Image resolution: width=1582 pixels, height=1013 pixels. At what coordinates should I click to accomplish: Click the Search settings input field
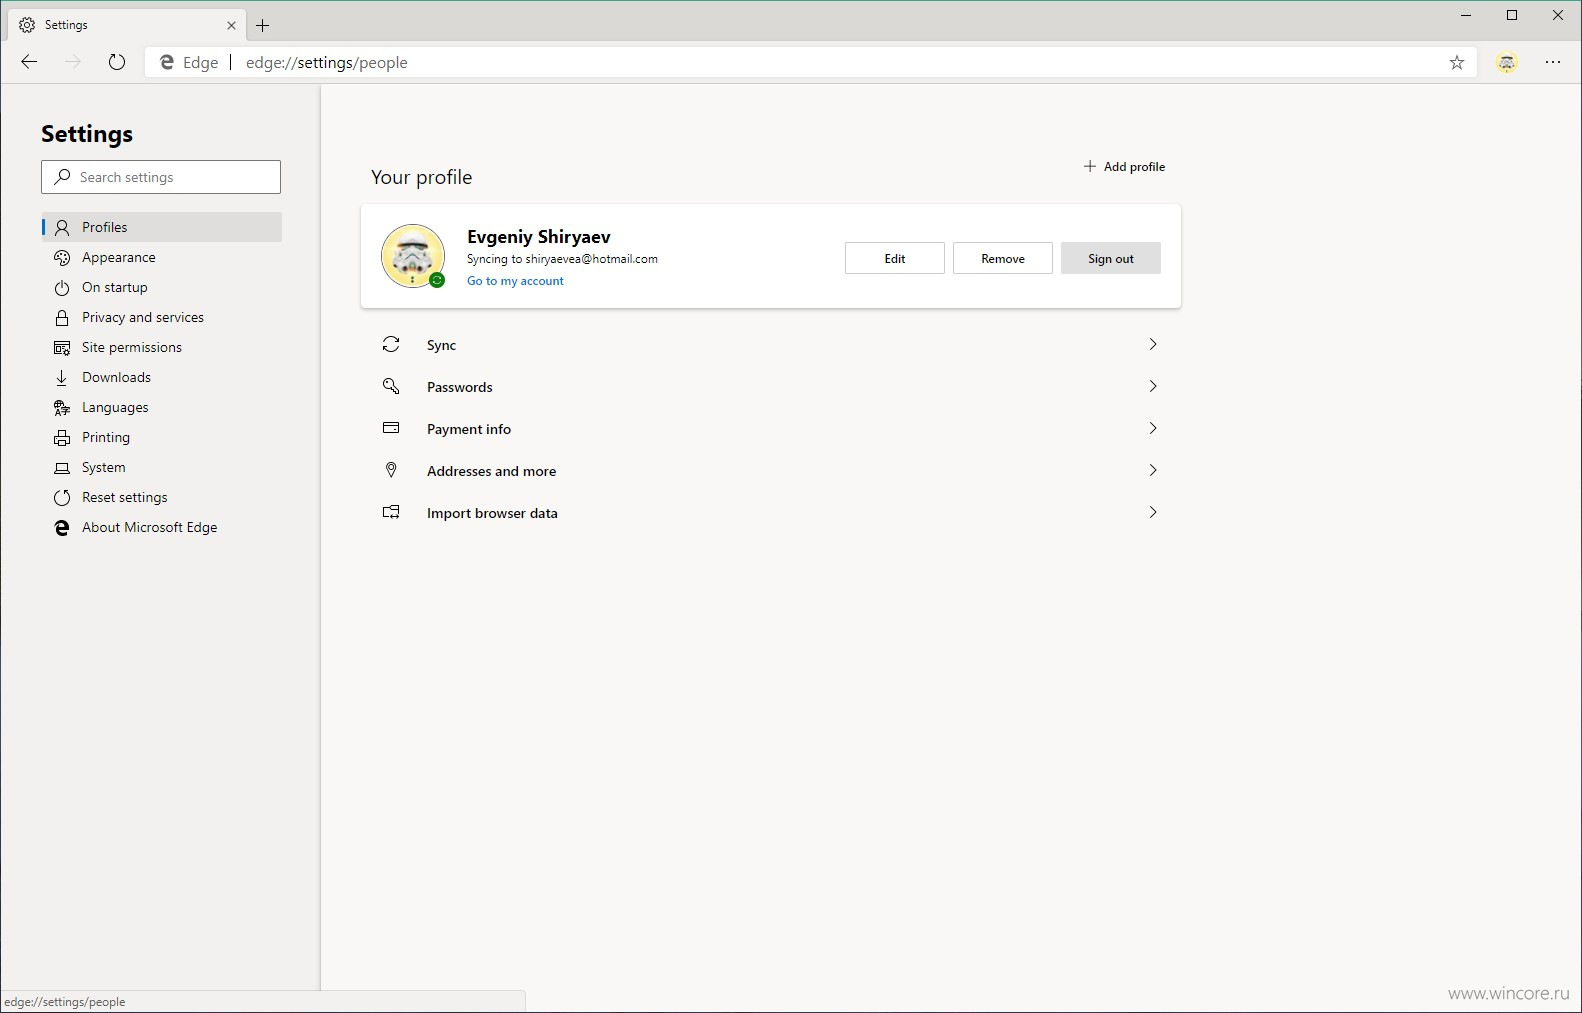pyautogui.click(x=161, y=177)
